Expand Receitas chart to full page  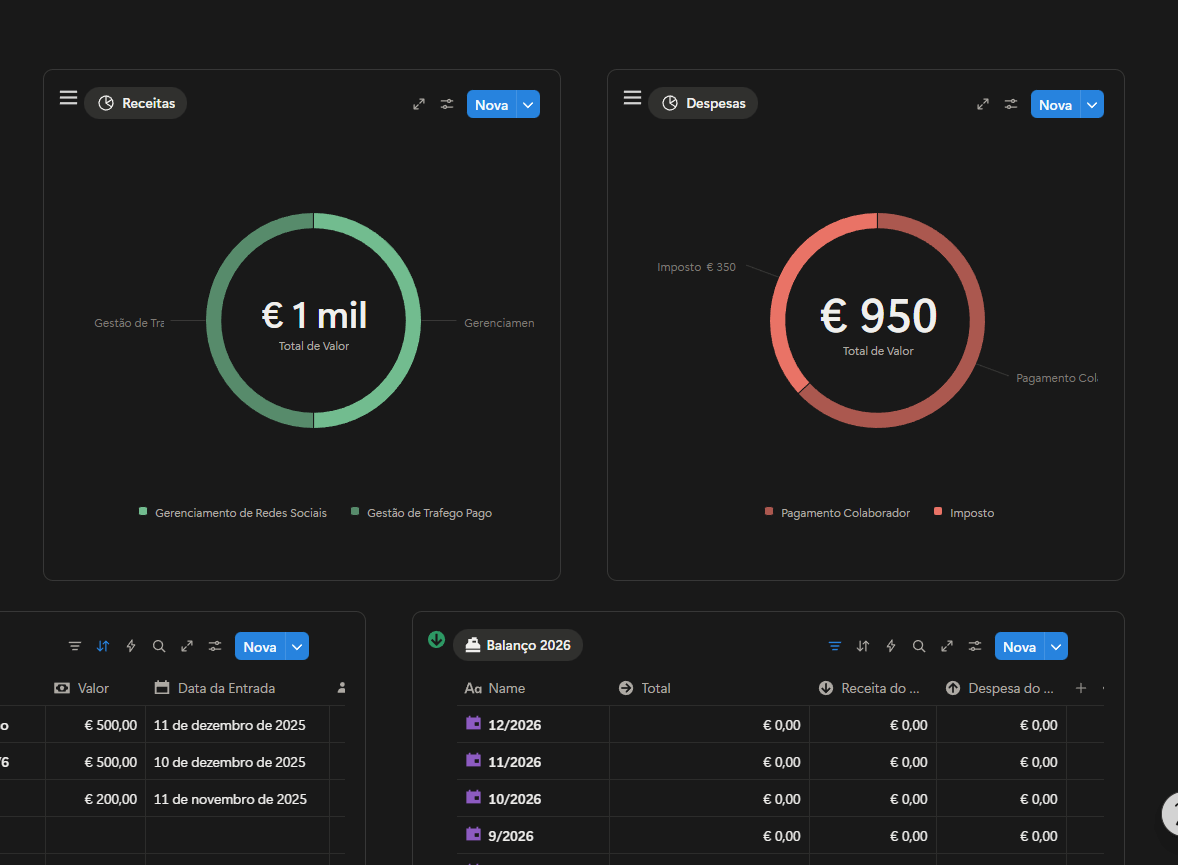(419, 104)
